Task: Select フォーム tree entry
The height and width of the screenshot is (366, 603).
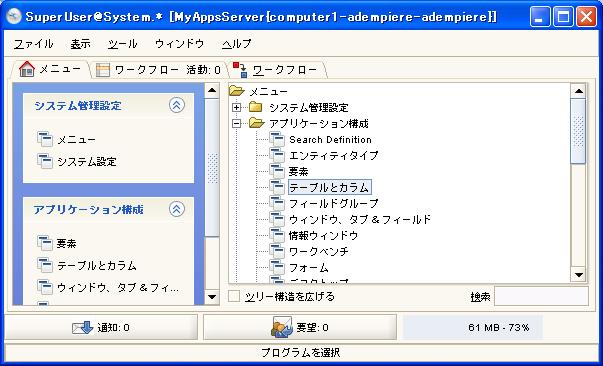Action: pyautogui.click(x=309, y=268)
